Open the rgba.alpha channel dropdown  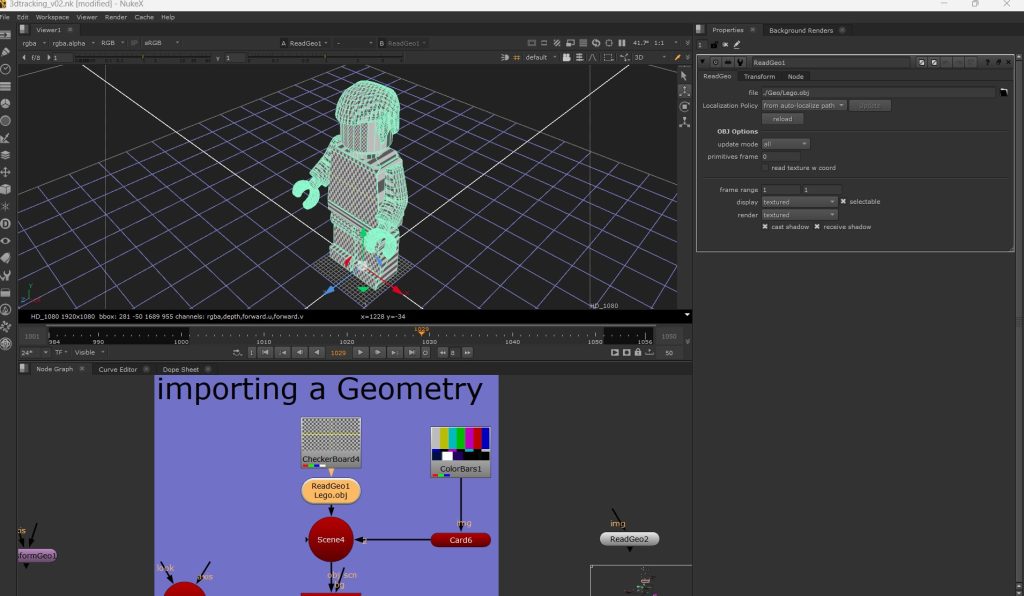point(73,44)
